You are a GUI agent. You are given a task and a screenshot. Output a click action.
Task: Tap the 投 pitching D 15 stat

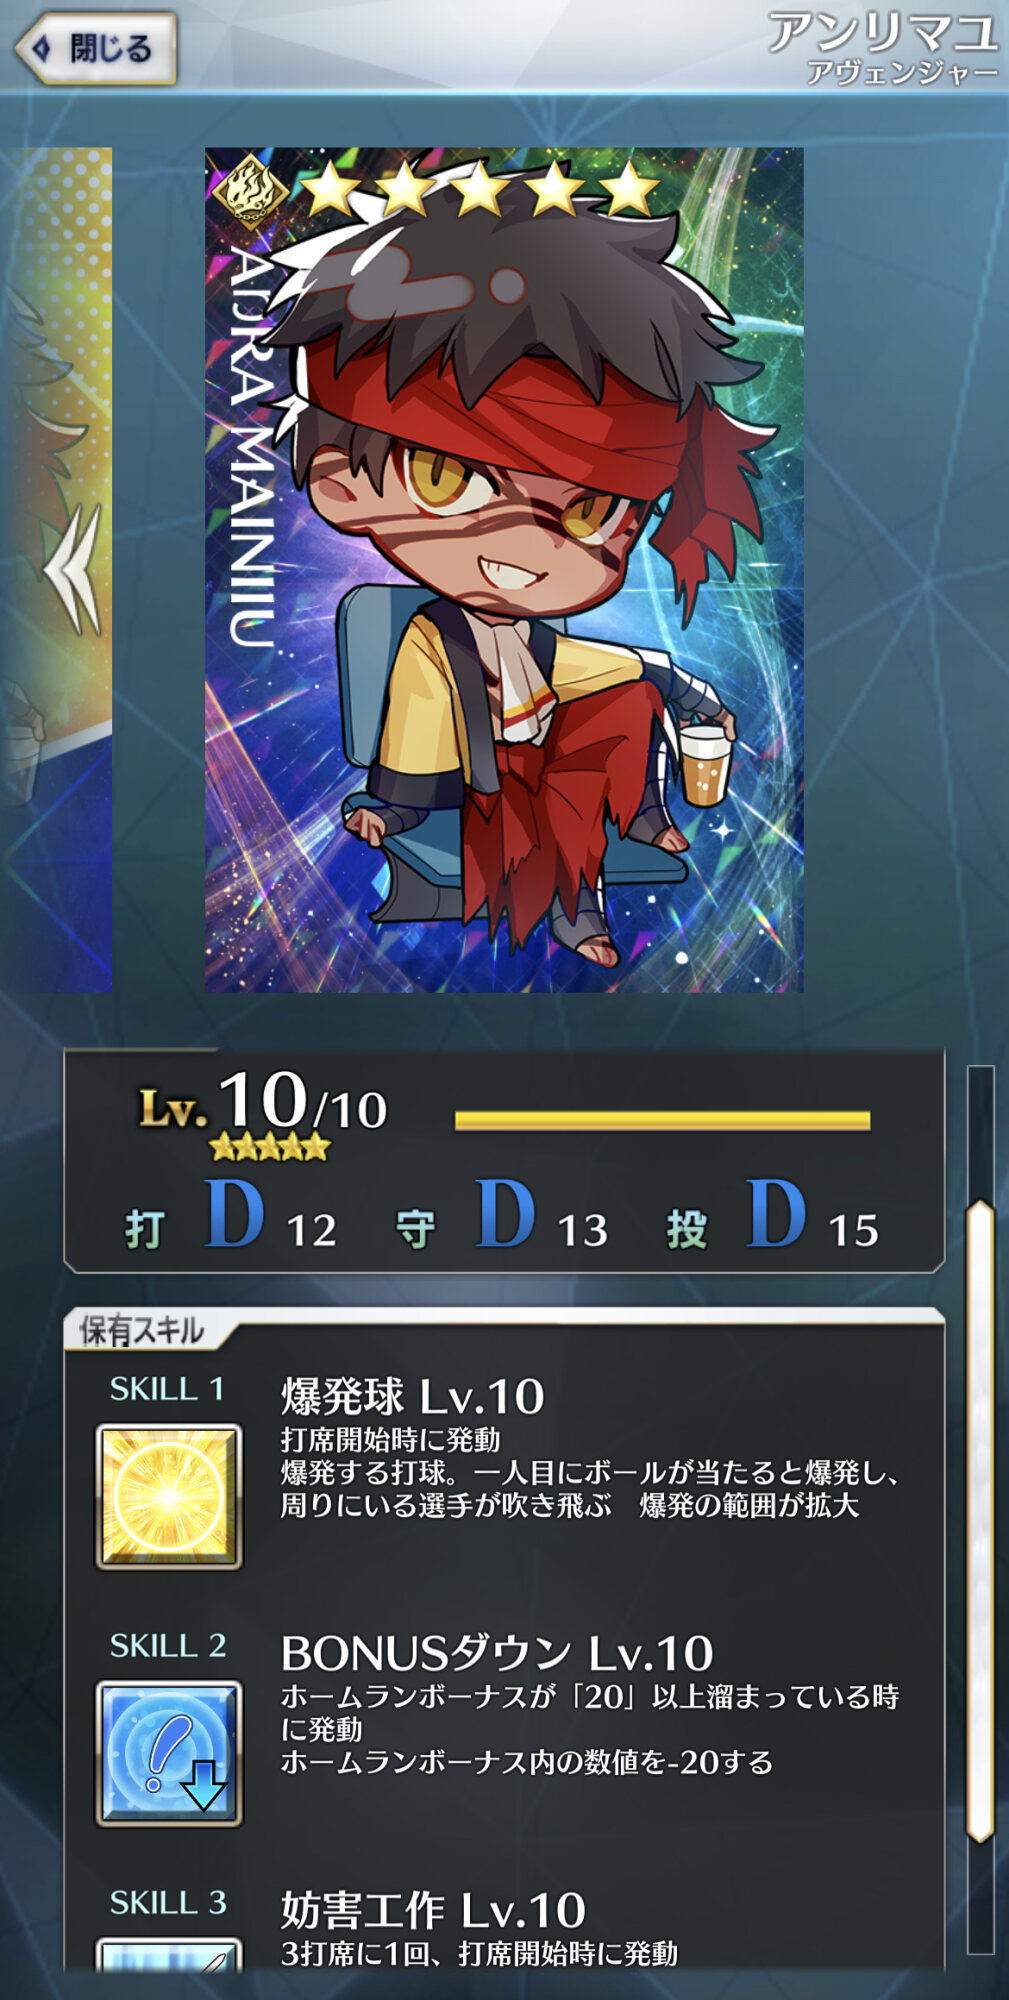coord(773,1216)
